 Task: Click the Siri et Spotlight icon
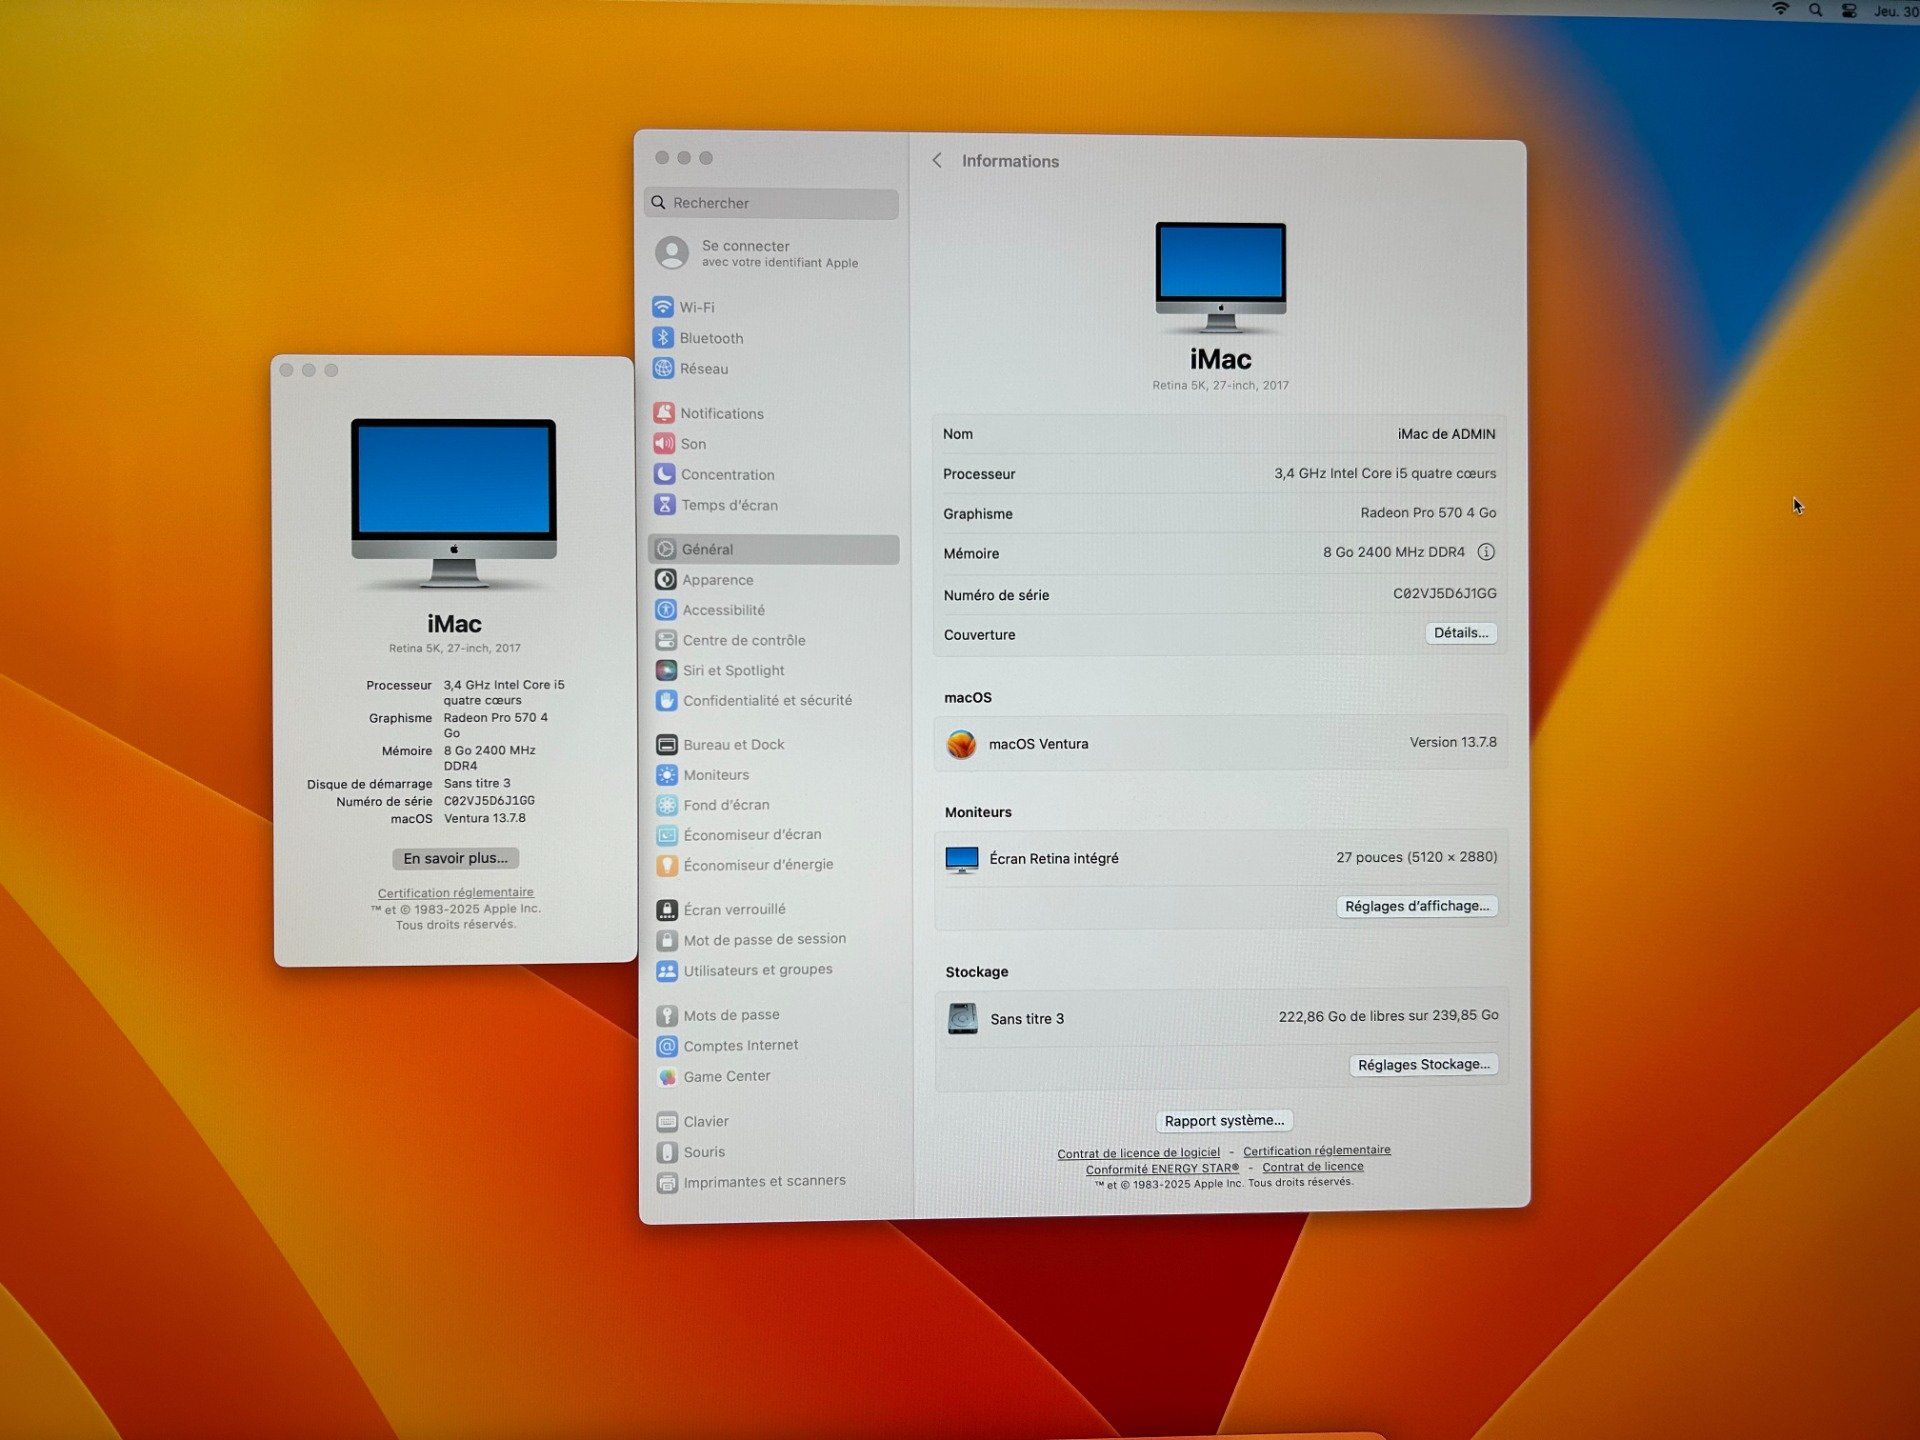coord(666,670)
